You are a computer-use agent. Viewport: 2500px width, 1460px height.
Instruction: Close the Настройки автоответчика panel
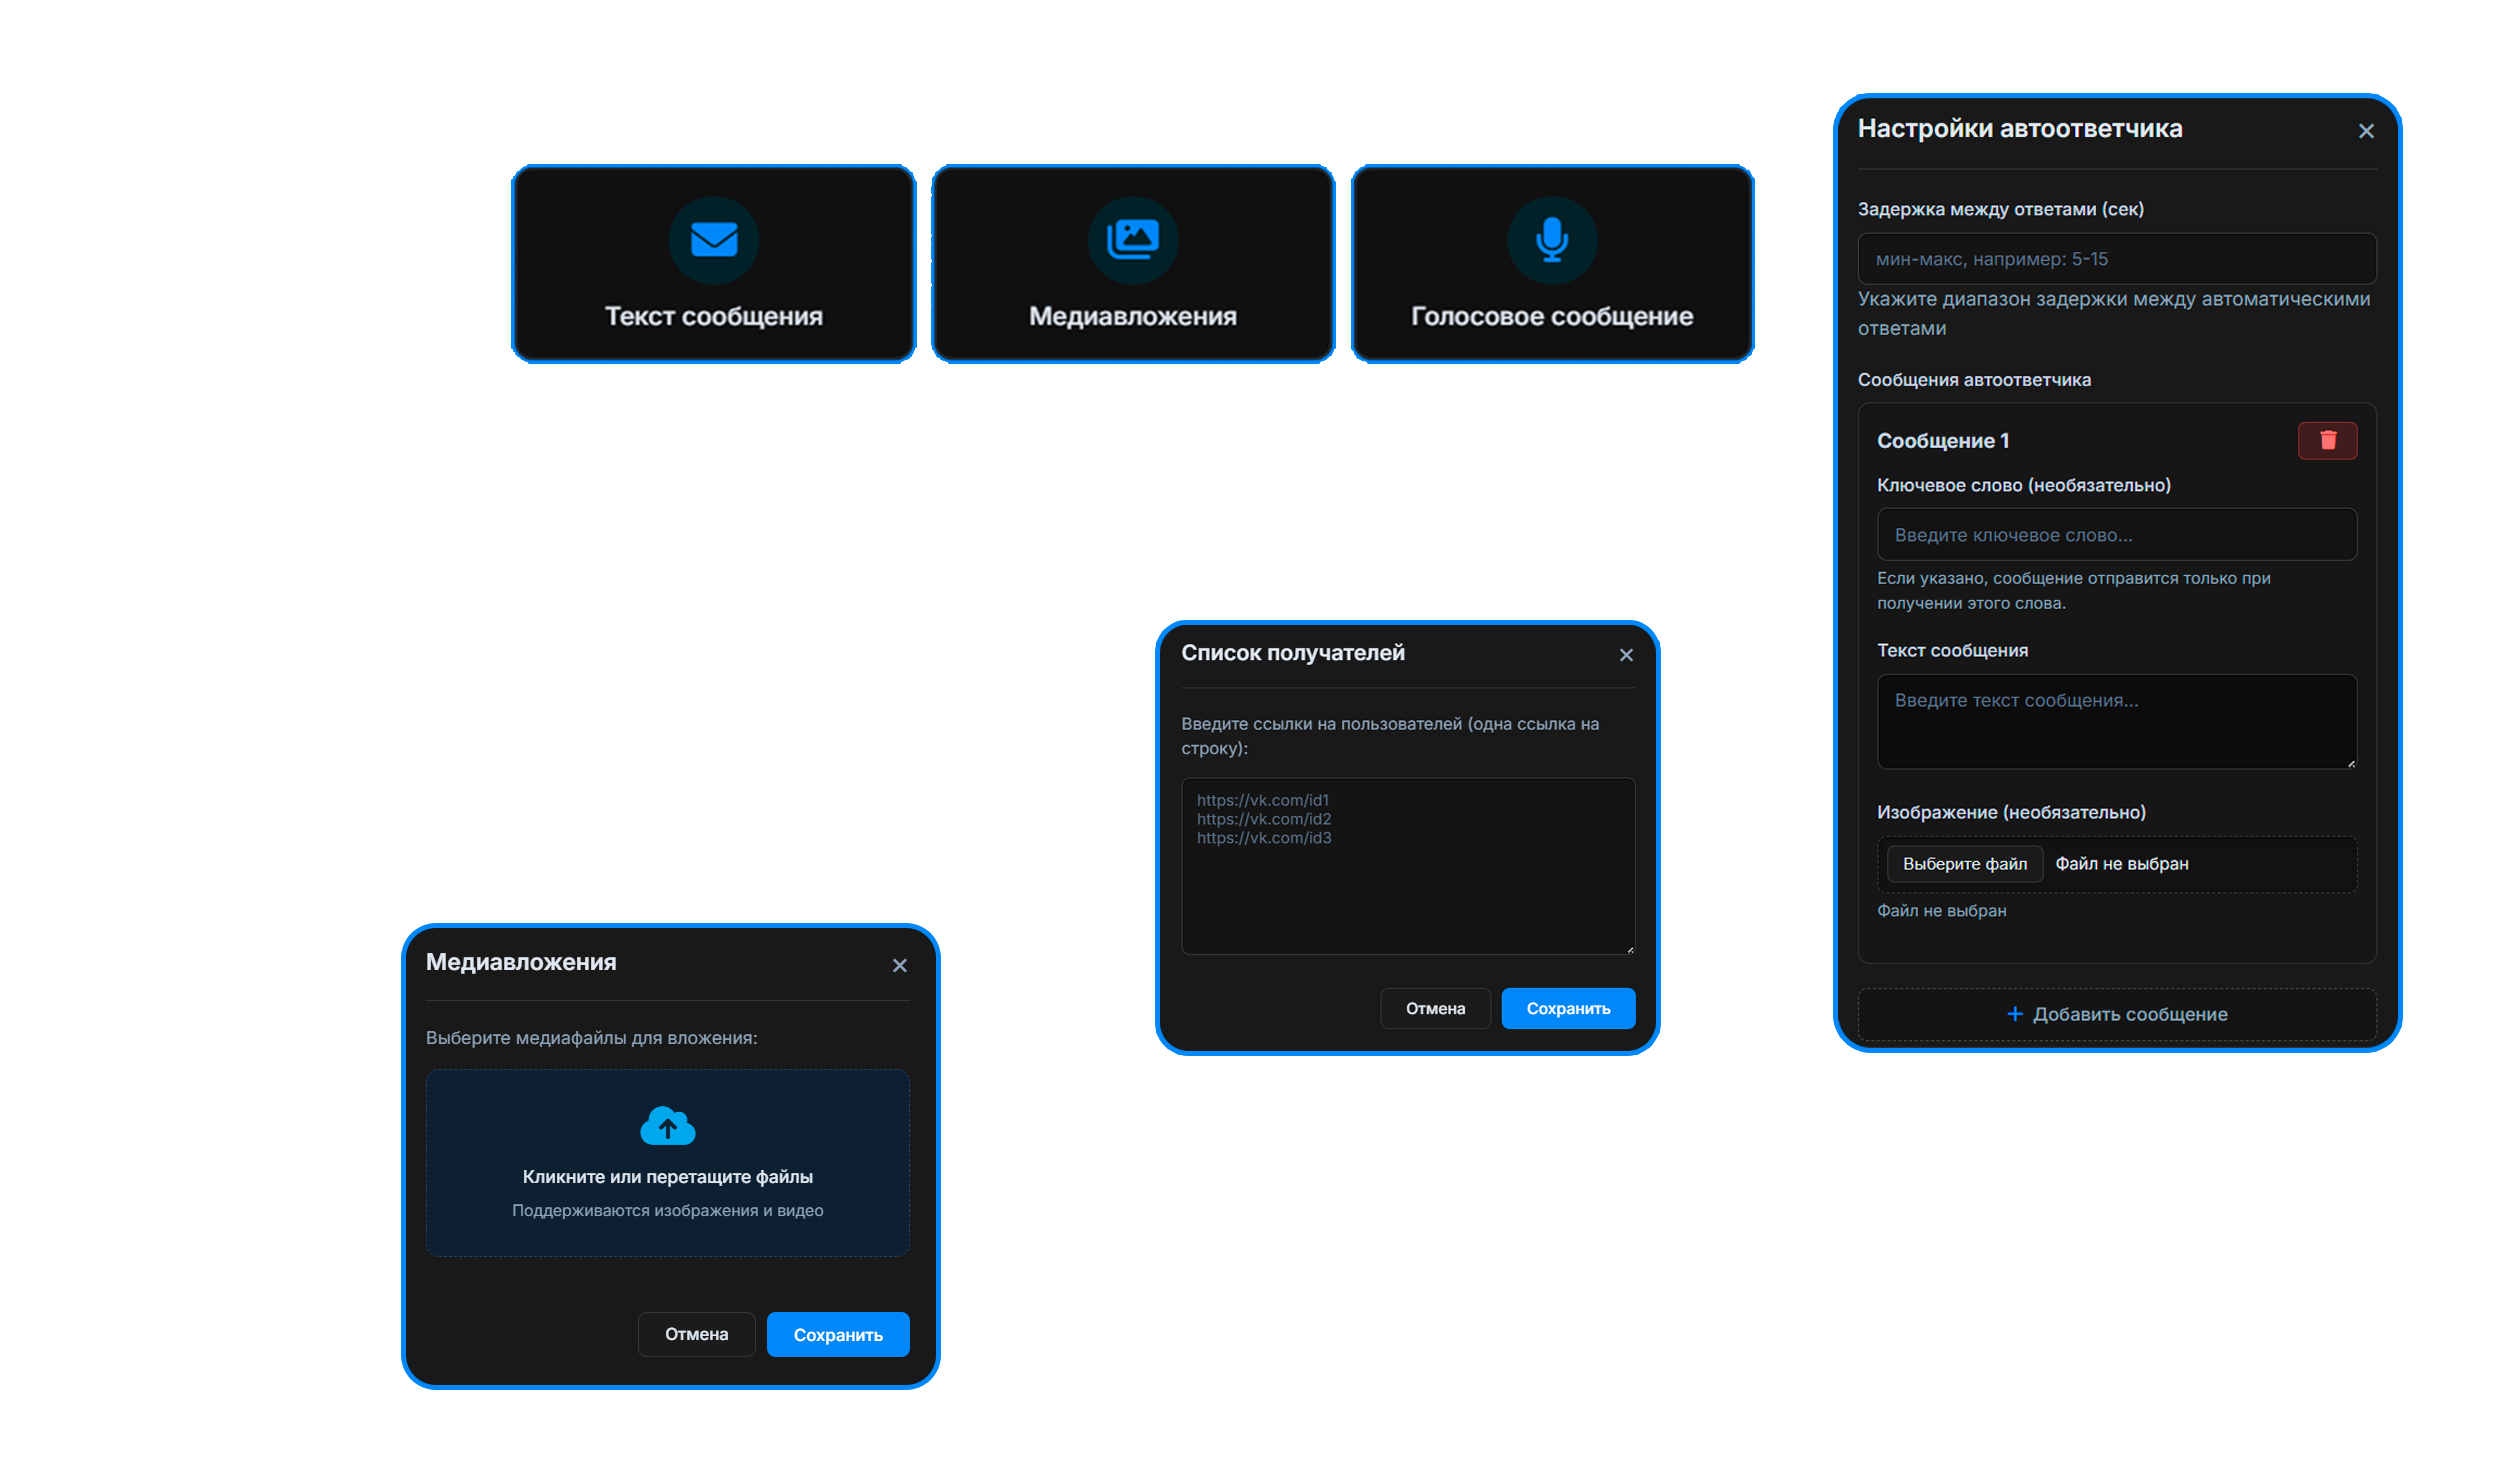pos(2365,131)
